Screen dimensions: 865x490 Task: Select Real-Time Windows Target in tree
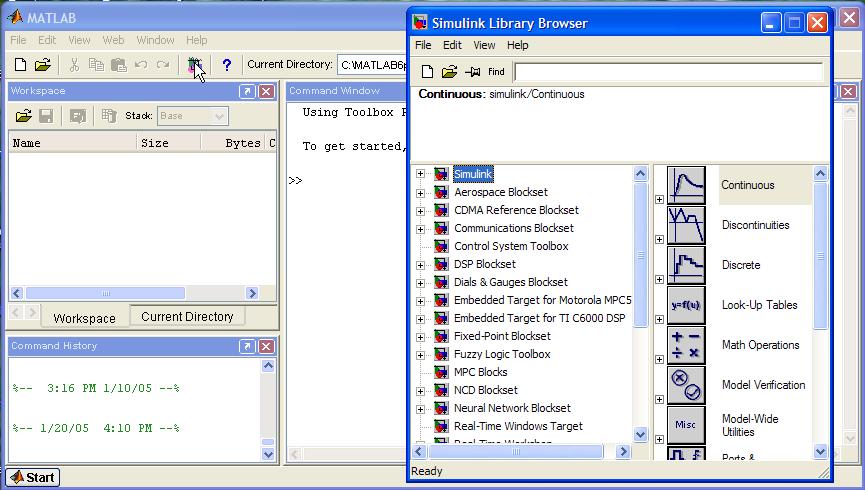point(518,426)
